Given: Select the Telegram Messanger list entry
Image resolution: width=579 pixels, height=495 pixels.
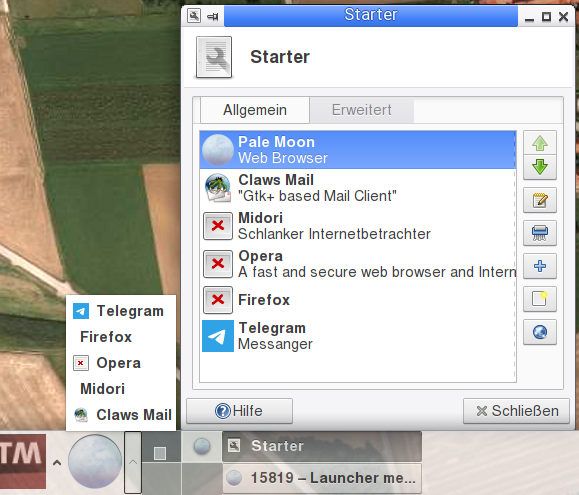Looking at the screenshot, I should click(x=357, y=336).
